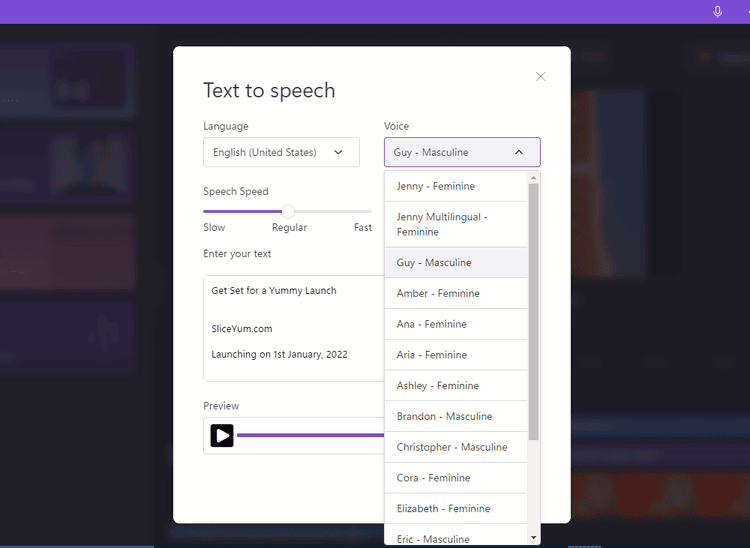The height and width of the screenshot is (548, 750).
Task: Choose Cora - Feminine voice
Action: click(456, 478)
